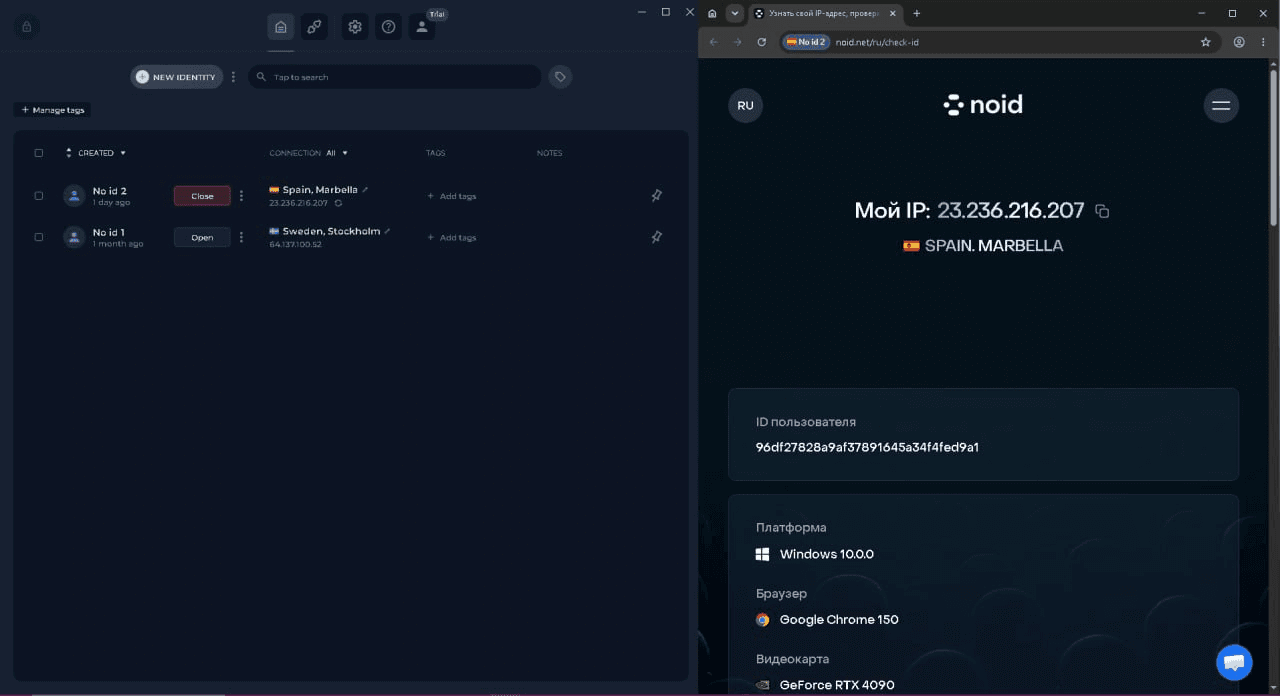The image size is (1280, 696).
Task: Click user ID hash 96df27828a9af... text
Action: (867, 447)
